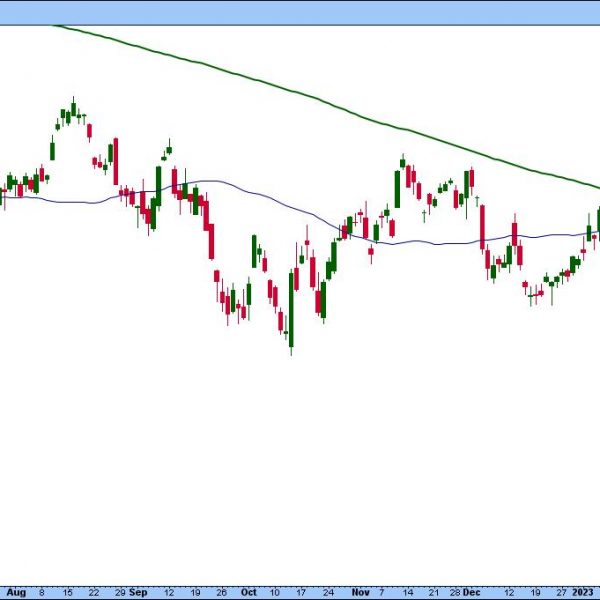
Task: Select the 7 date label after Nov
Action: [381, 592]
